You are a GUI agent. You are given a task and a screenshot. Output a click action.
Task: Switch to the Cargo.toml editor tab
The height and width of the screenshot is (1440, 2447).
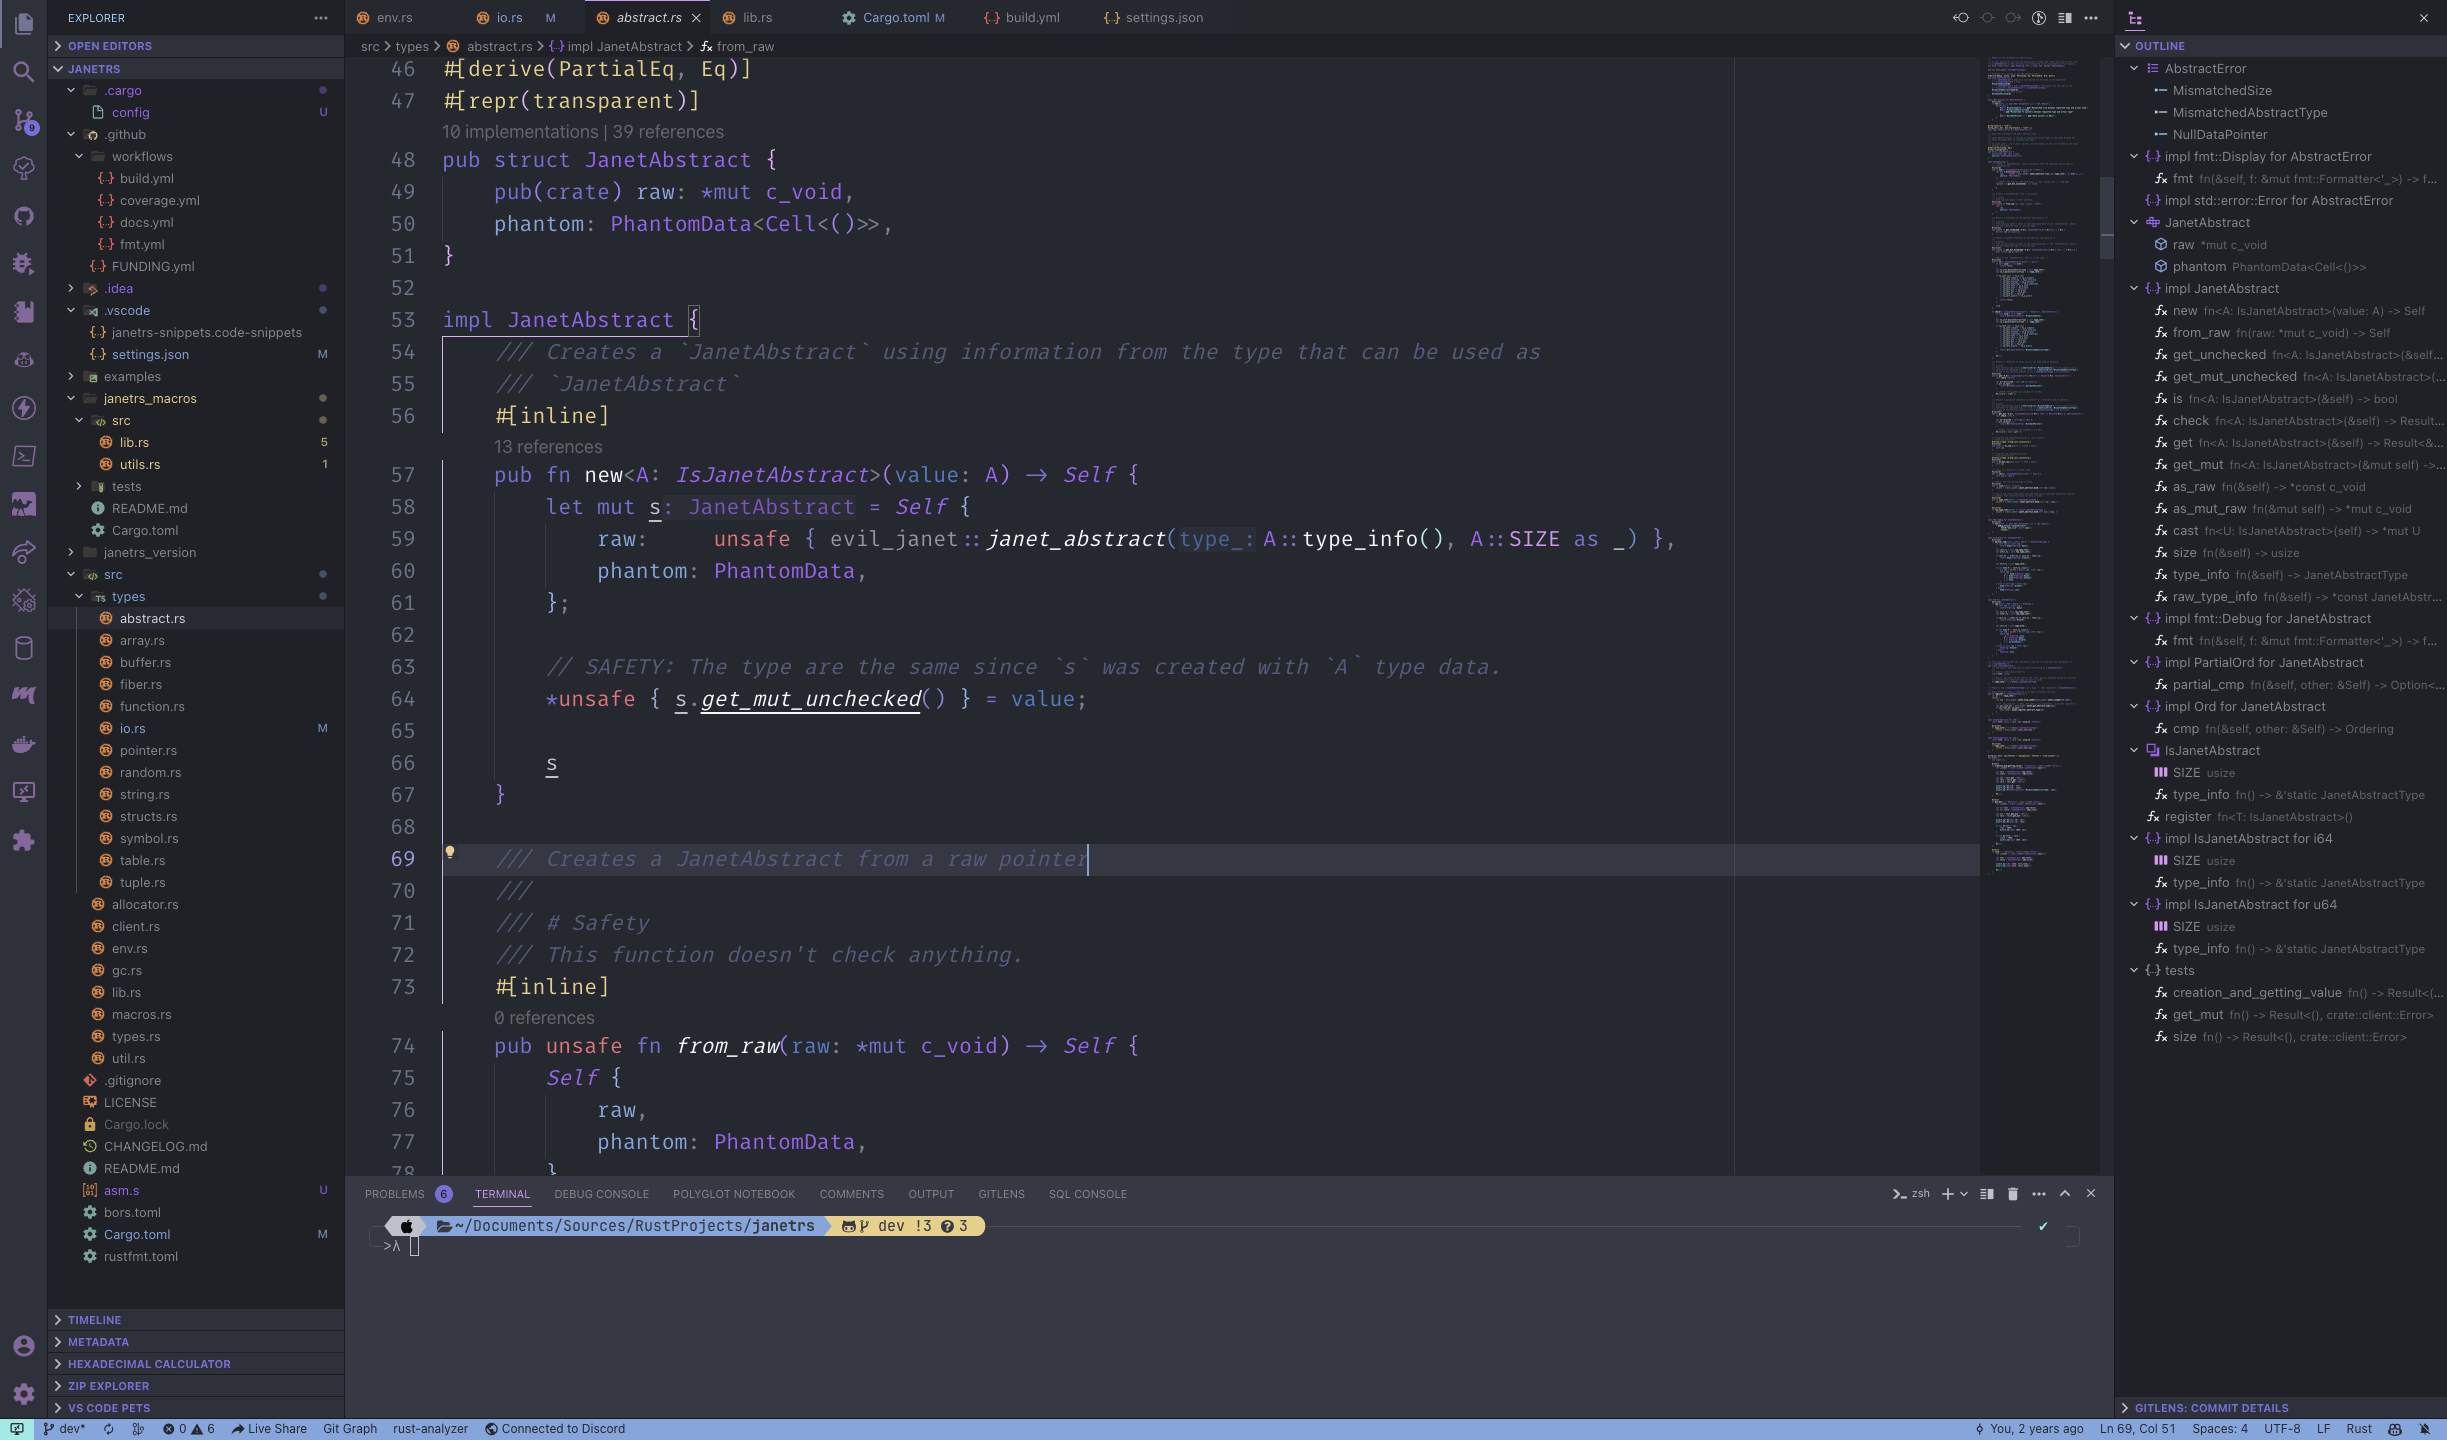(895, 18)
